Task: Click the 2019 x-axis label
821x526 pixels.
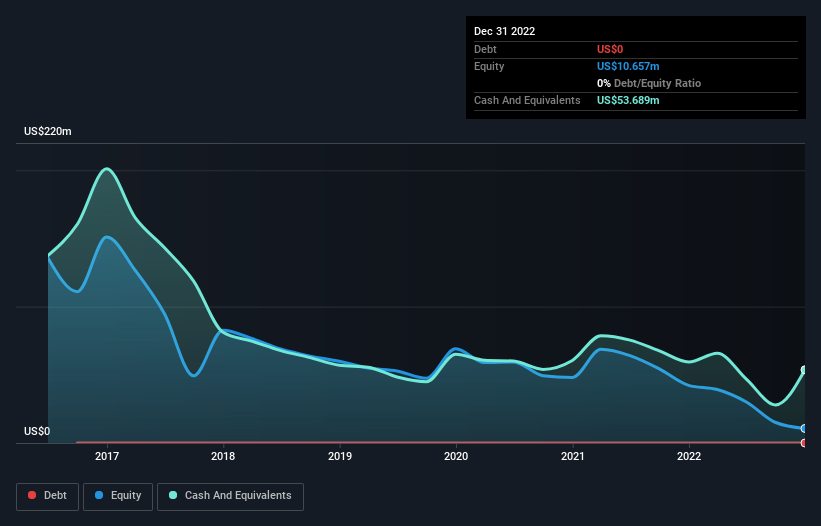Action: [x=340, y=456]
